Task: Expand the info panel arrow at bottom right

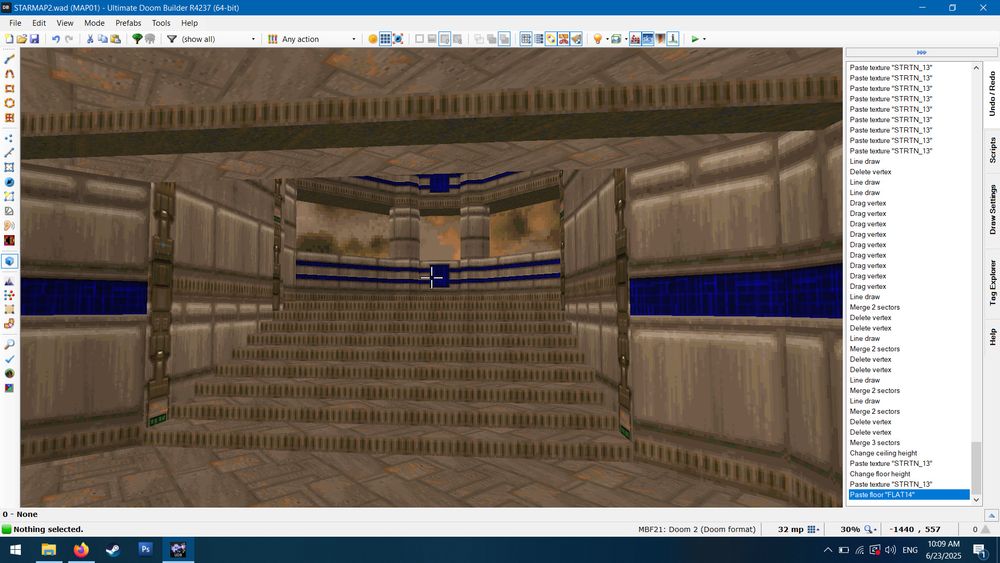Action: pyautogui.click(x=992, y=515)
